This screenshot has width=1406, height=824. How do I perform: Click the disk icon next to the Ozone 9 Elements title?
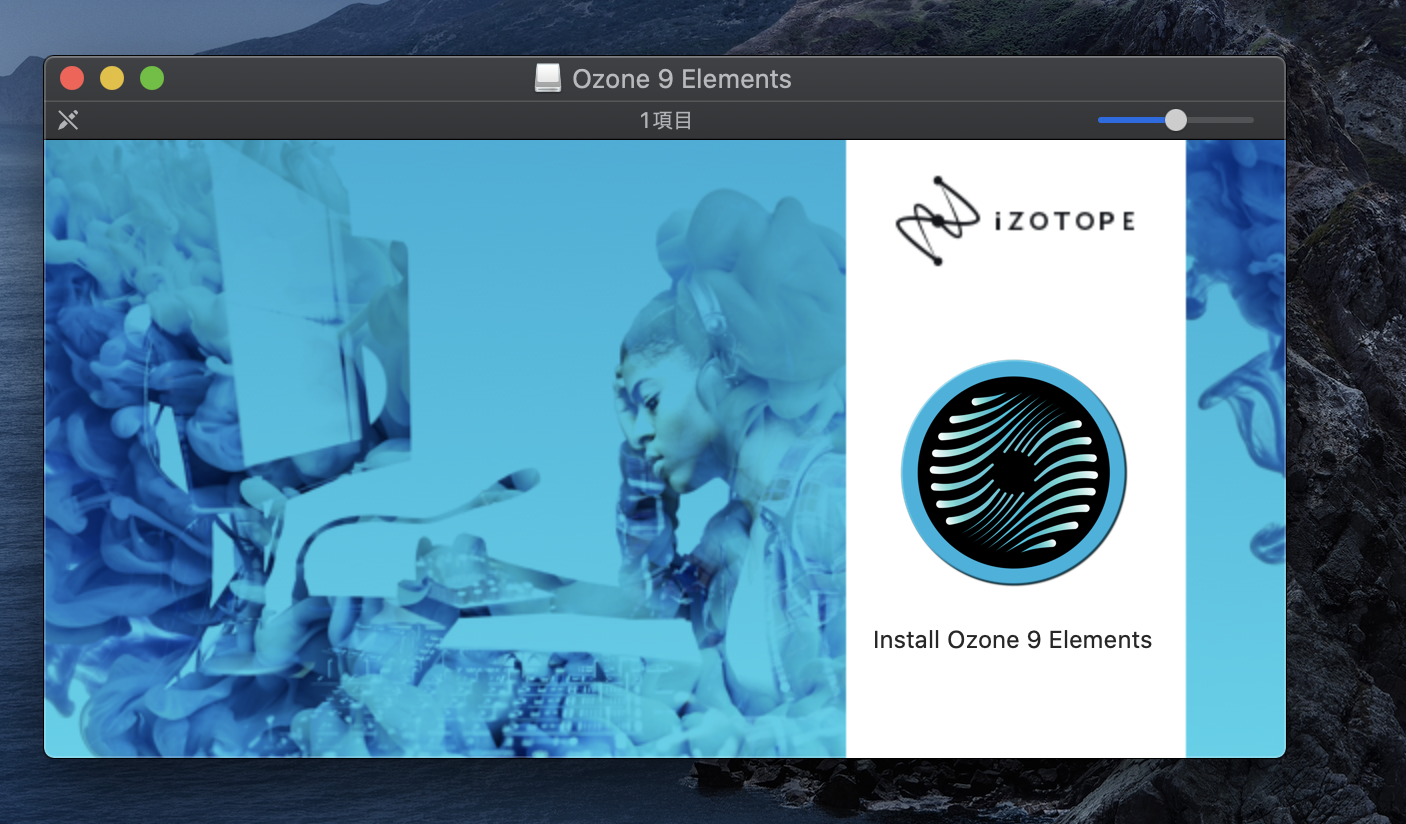[548, 79]
